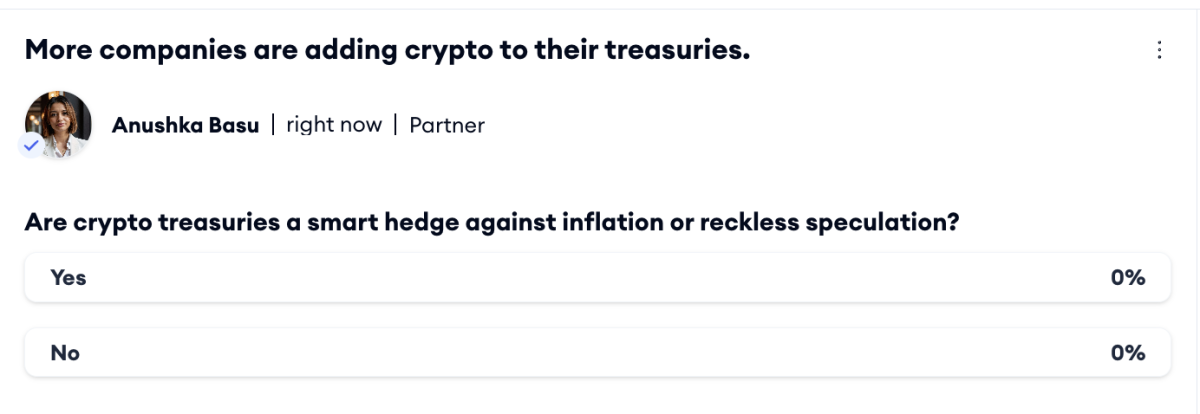Click the 0% result for No
Viewport: 1200px width, 414px height.
(1127, 353)
